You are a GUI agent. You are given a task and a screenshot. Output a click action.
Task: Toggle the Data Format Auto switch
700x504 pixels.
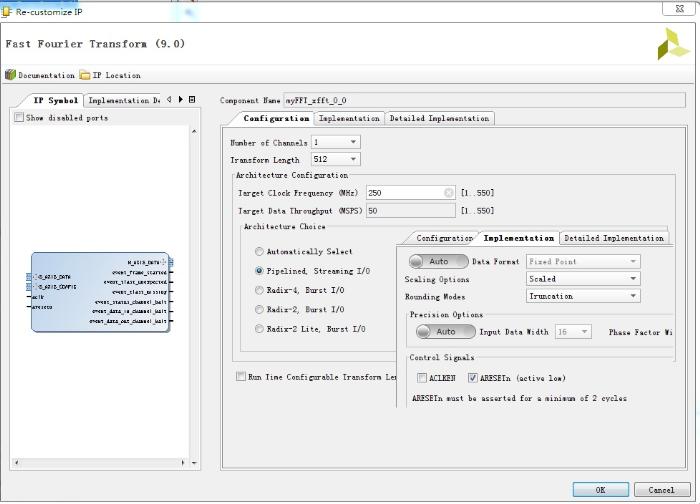pyautogui.click(x=438, y=261)
